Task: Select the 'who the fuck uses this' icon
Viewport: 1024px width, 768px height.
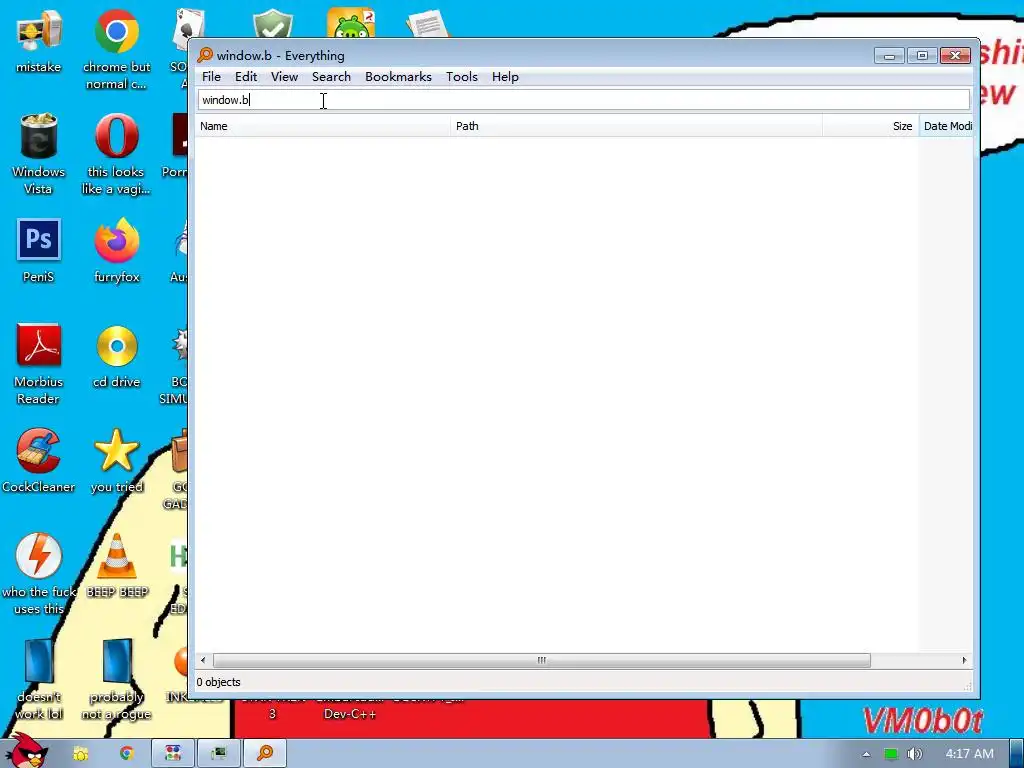Action: point(39,575)
